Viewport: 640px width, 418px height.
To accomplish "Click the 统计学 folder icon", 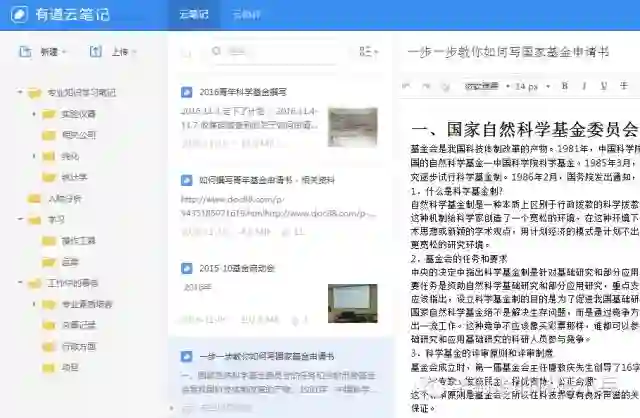I will [49, 177].
